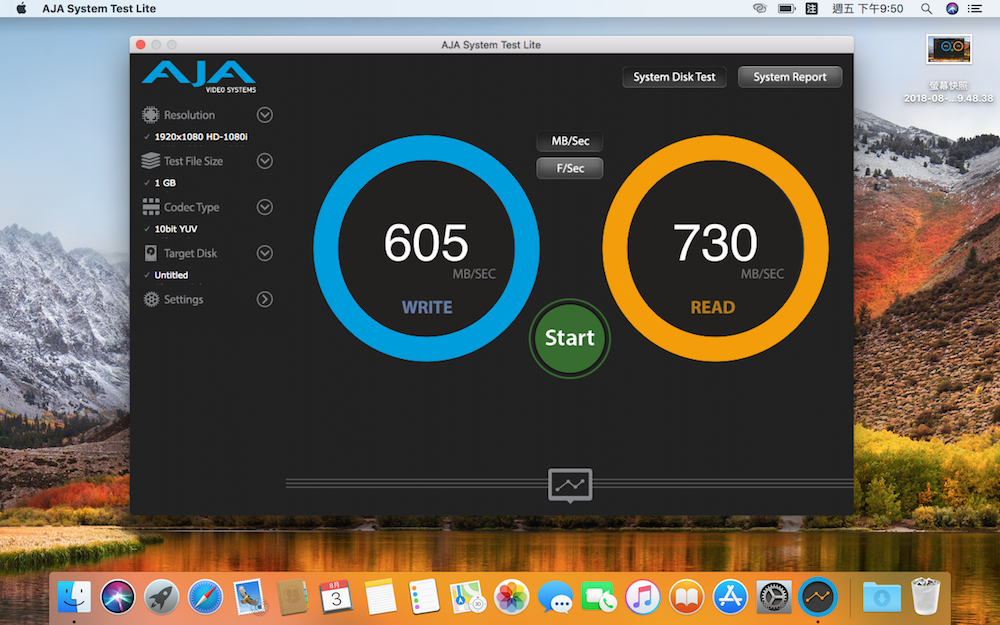The height and width of the screenshot is (625, 1000).
Task: Expand the Test File Size dropdown
Action: pos(265,161)
